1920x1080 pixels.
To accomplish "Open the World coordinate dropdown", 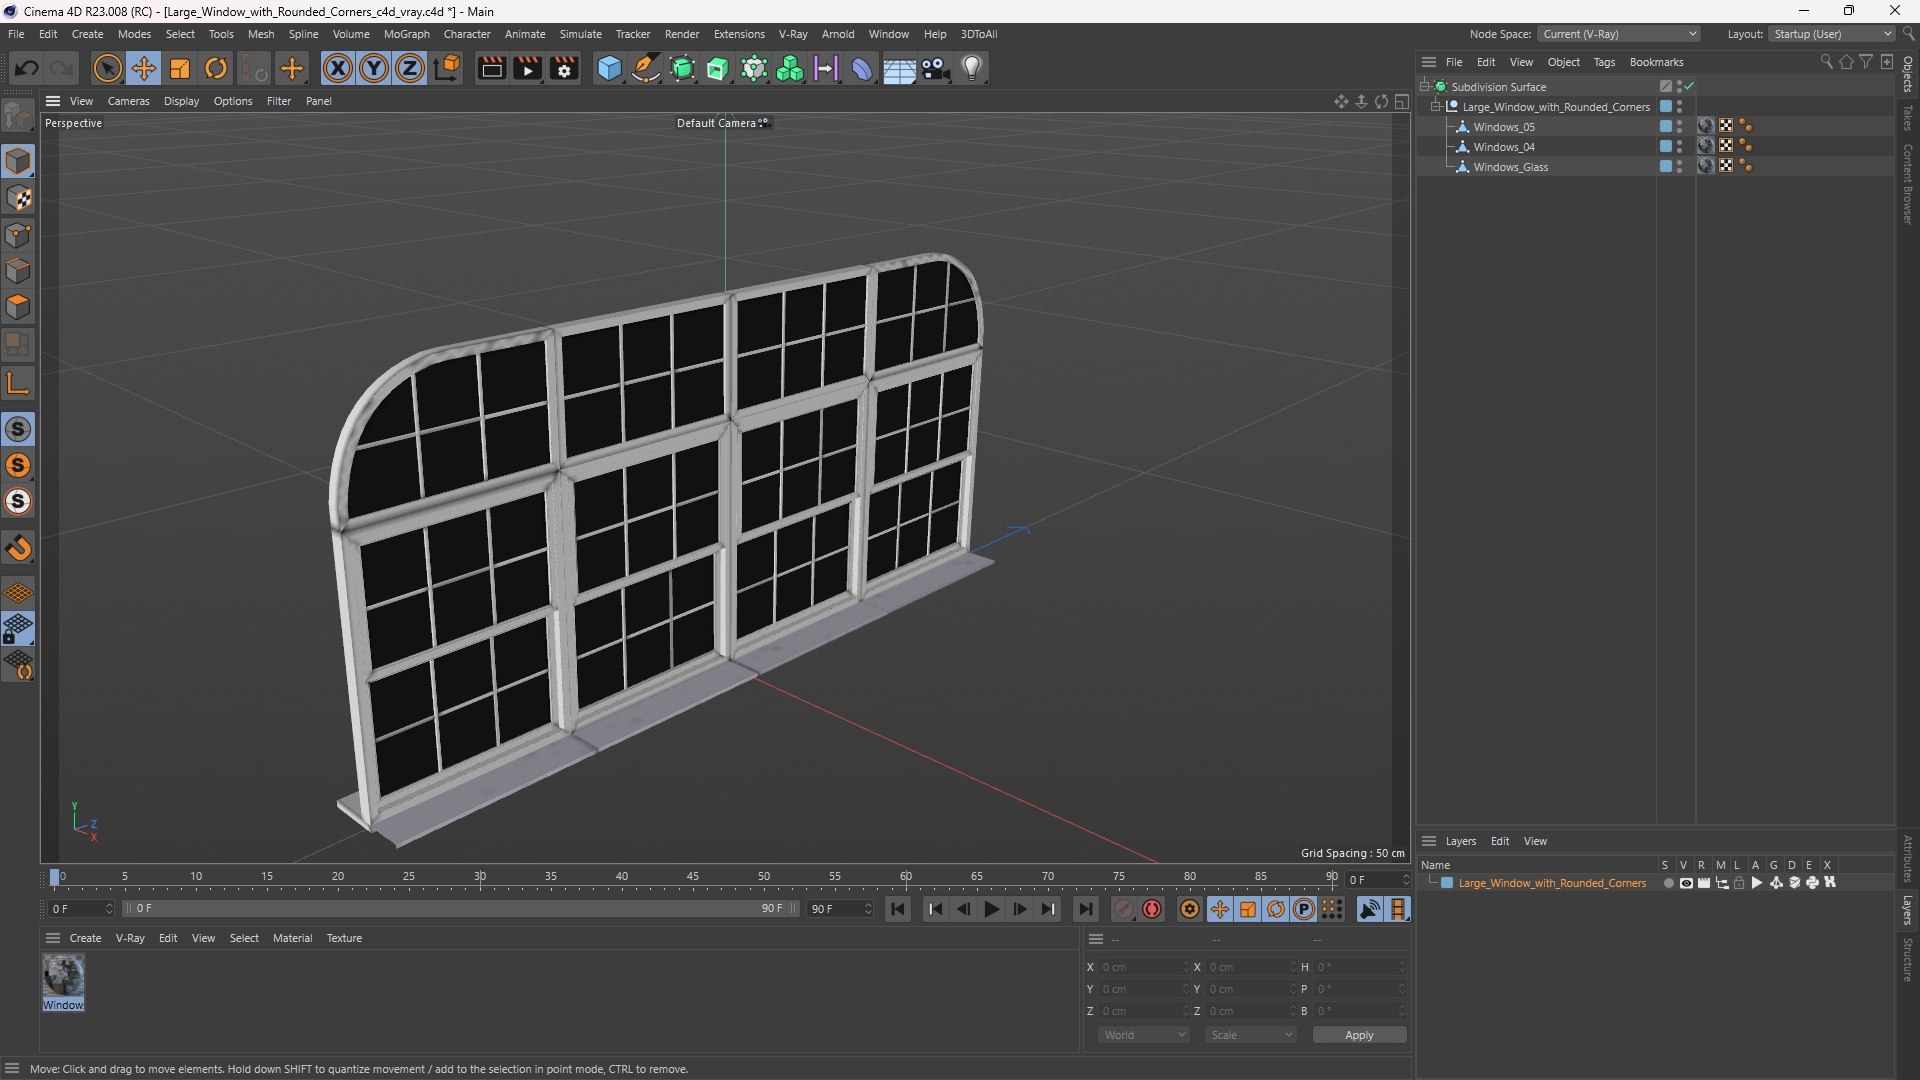I will (1144, 1035).
